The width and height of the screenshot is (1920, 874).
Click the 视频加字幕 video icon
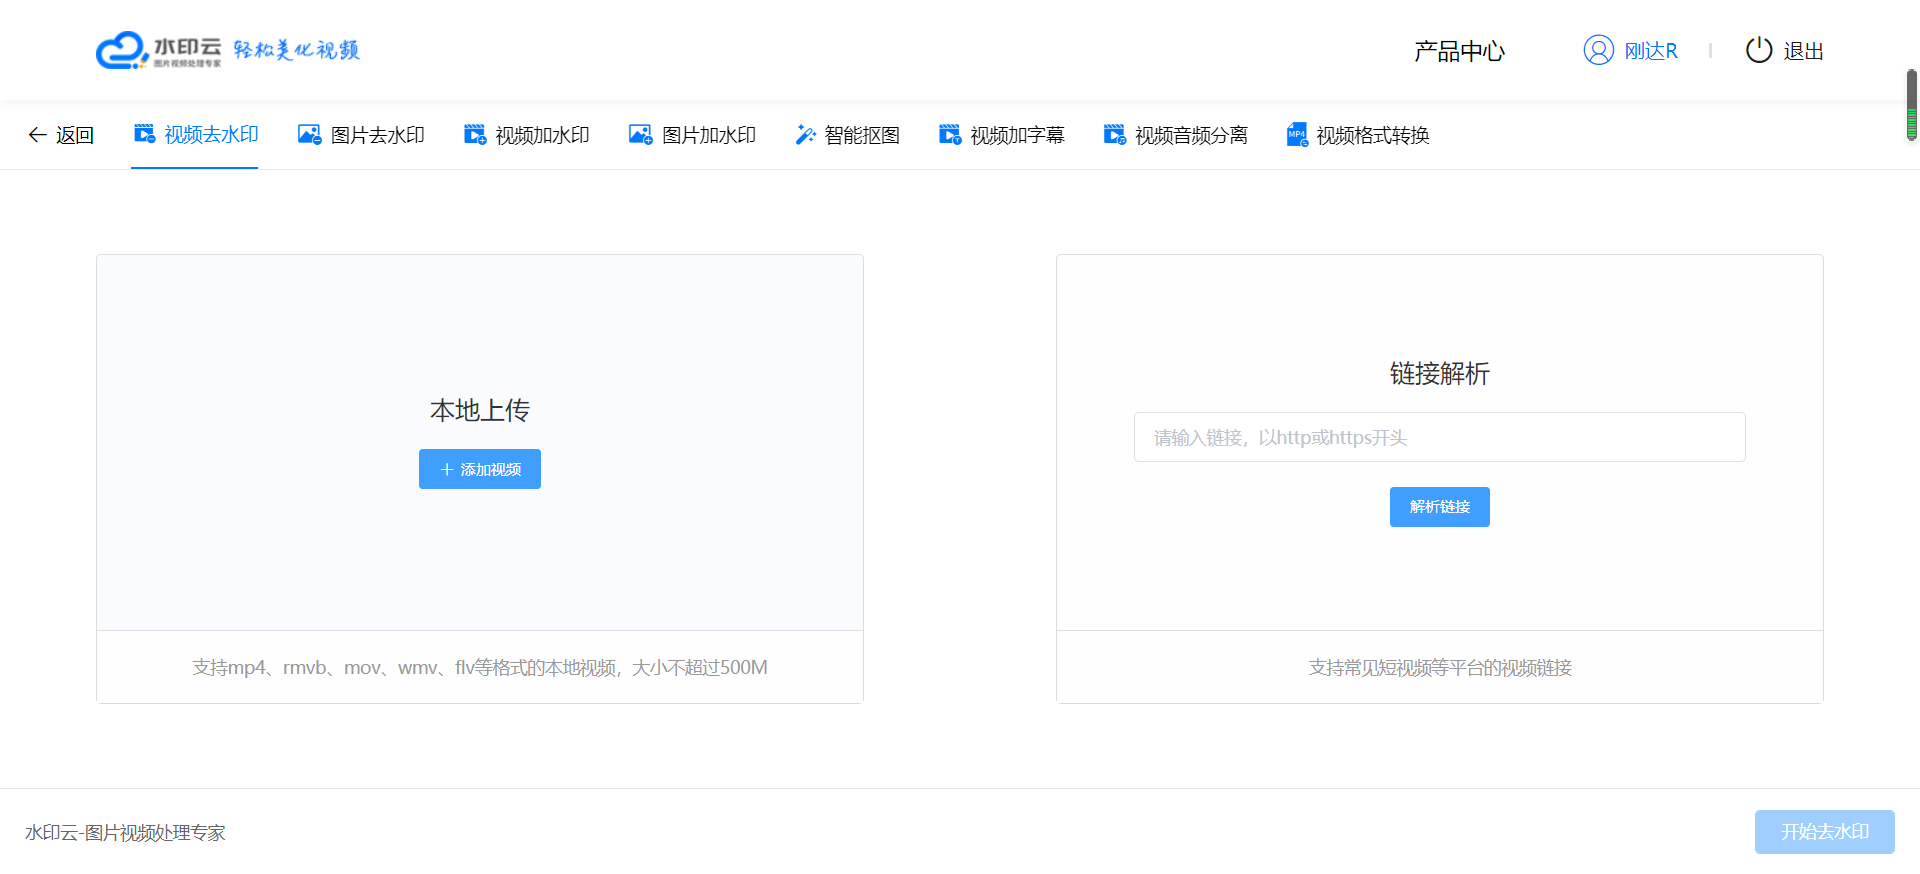(950, 134)
